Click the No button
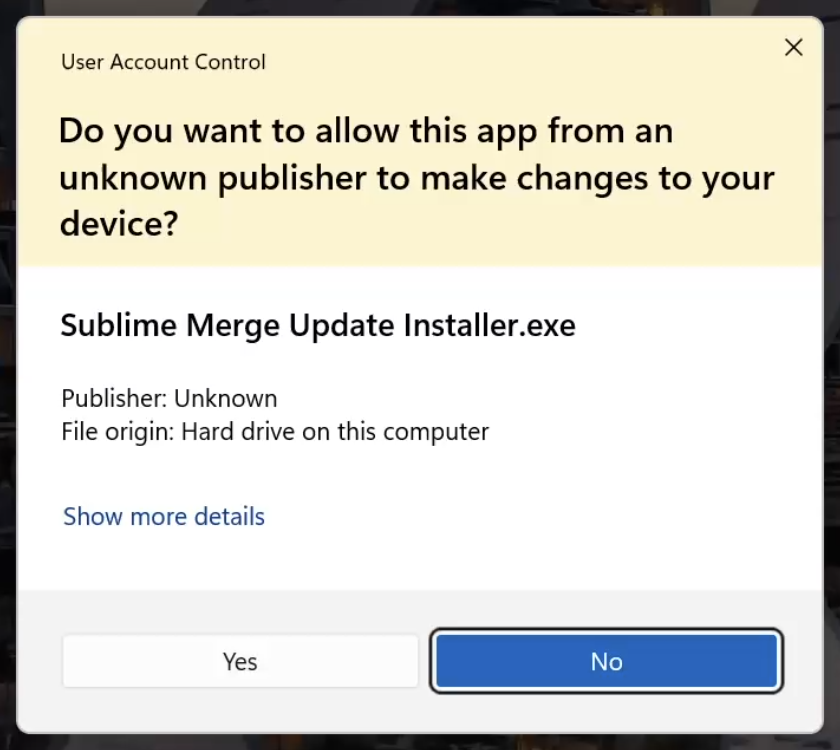Screen dimensions: 840x750 point(606,661)
